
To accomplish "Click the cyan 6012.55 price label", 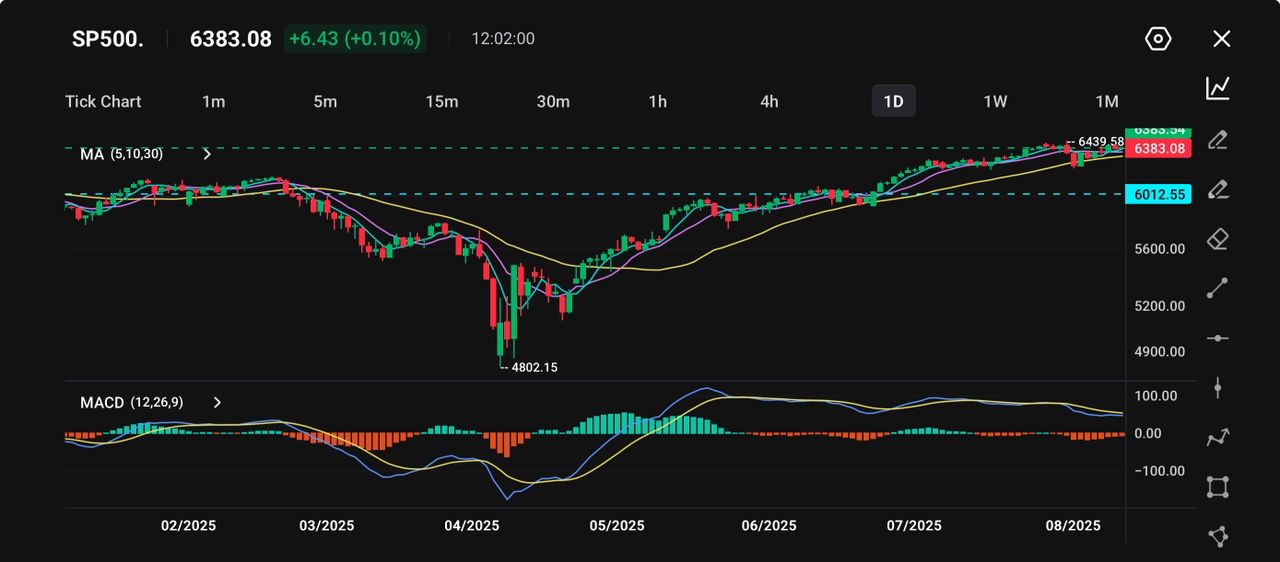I will point(1158,194).
